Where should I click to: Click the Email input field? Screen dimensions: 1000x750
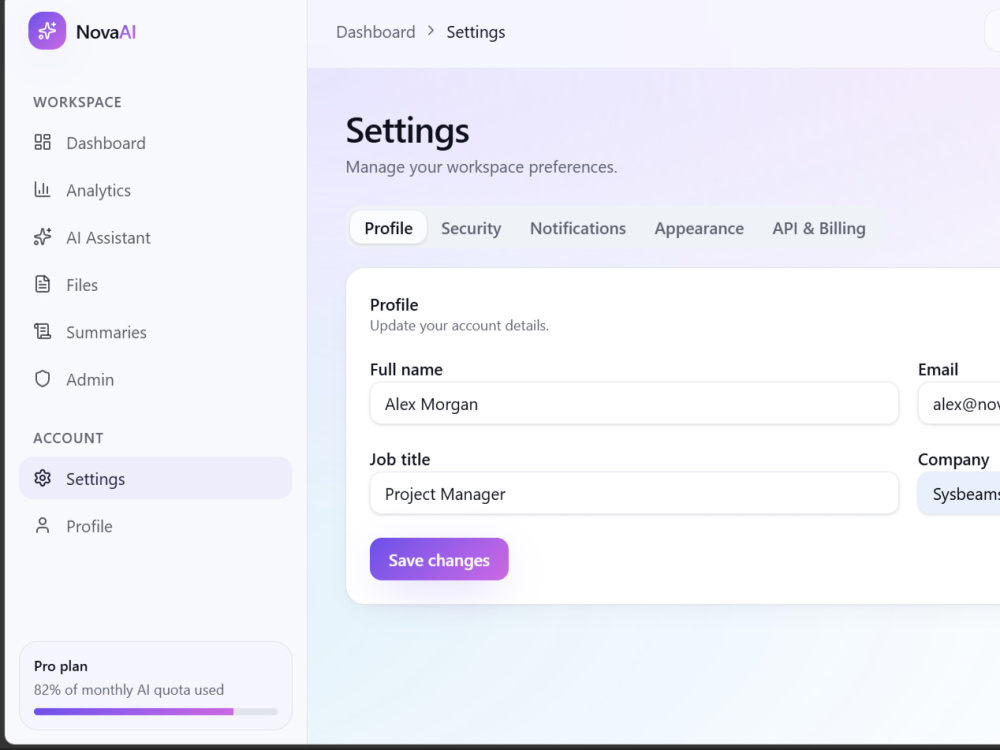[959, 403]
